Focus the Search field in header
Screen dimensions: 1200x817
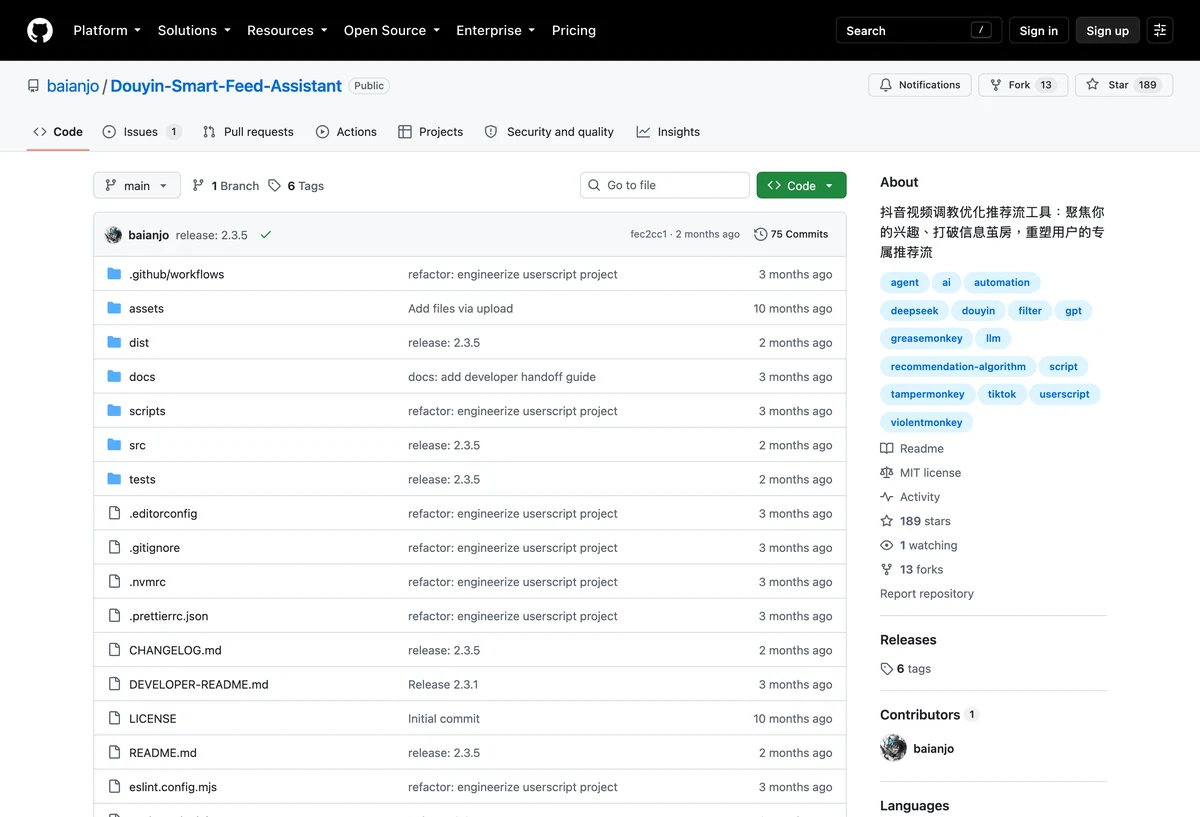(x=919, y=30)
